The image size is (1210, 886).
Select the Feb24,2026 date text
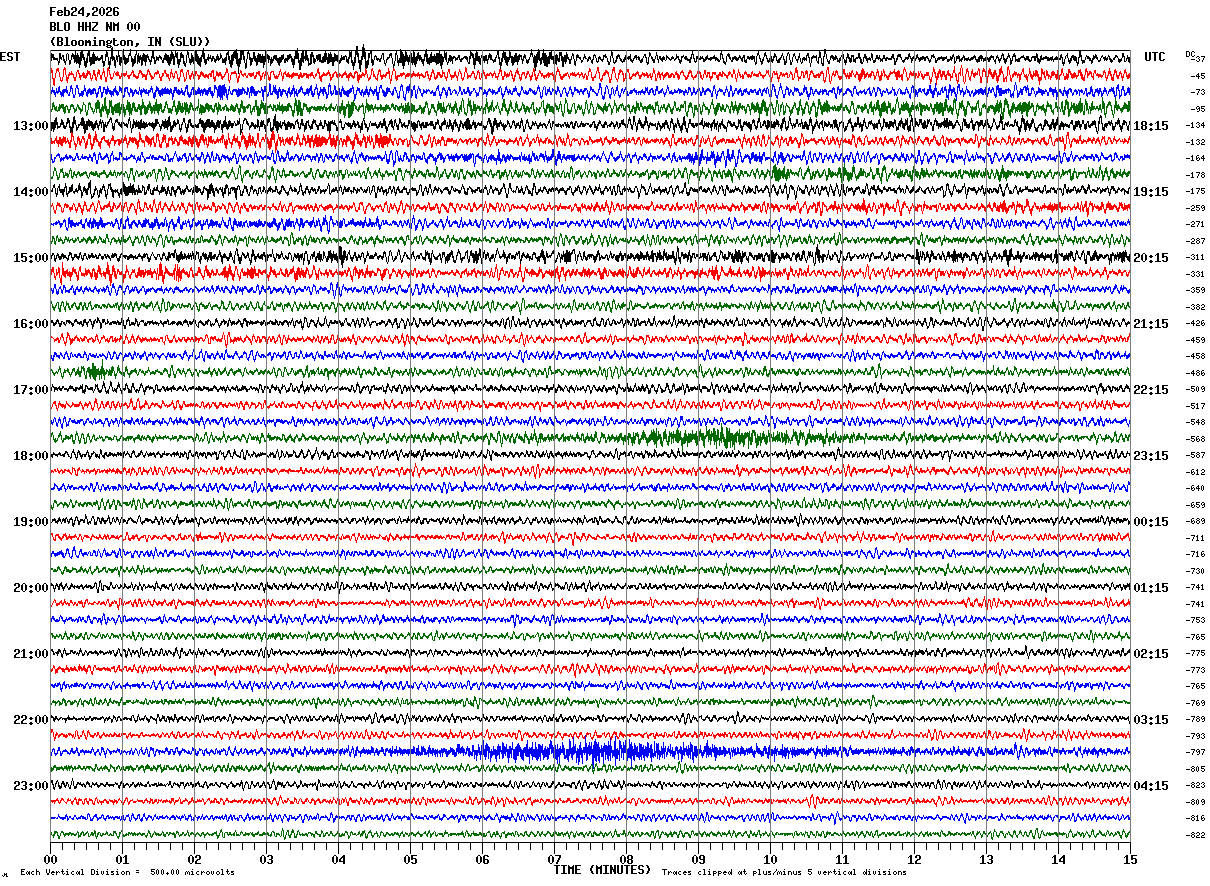(x=84, y=12)
